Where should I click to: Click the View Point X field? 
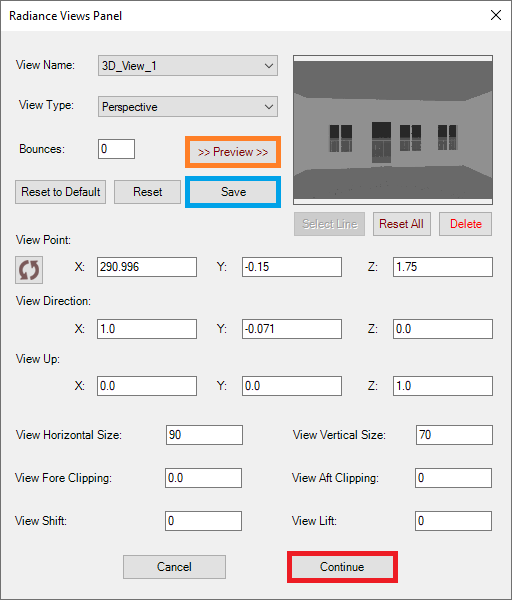click(x=147, y=267)
